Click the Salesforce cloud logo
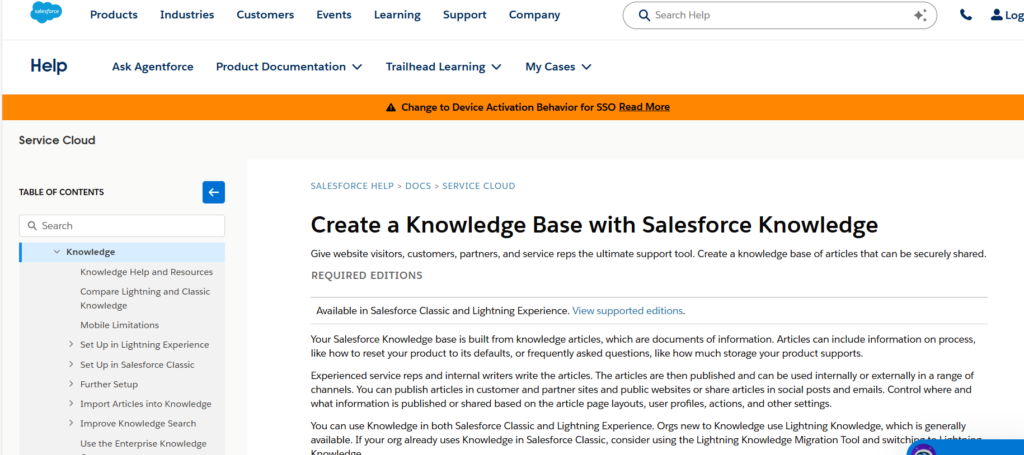 (x=47, y=14)
